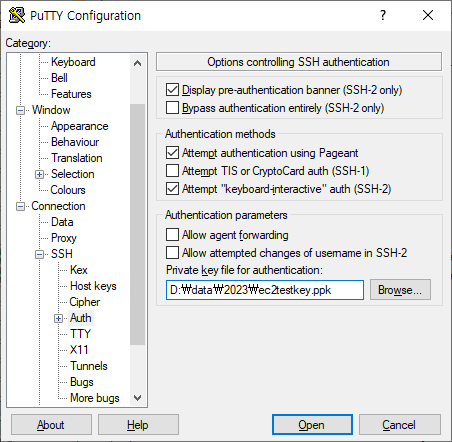This screenshot has width=452, height=442.
Task: Select SSH category
Action: [x=62, y=254]
